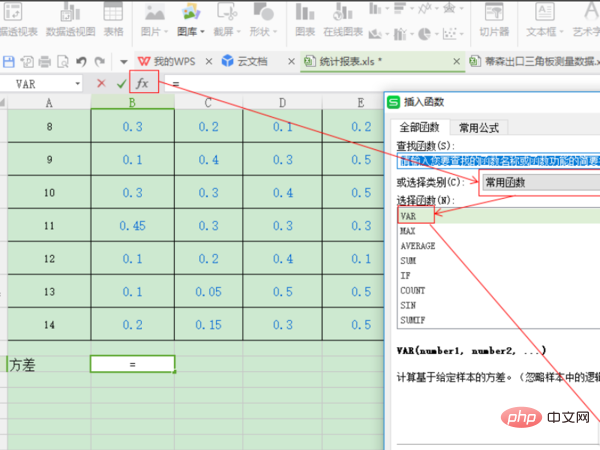Select column B header

132,102
